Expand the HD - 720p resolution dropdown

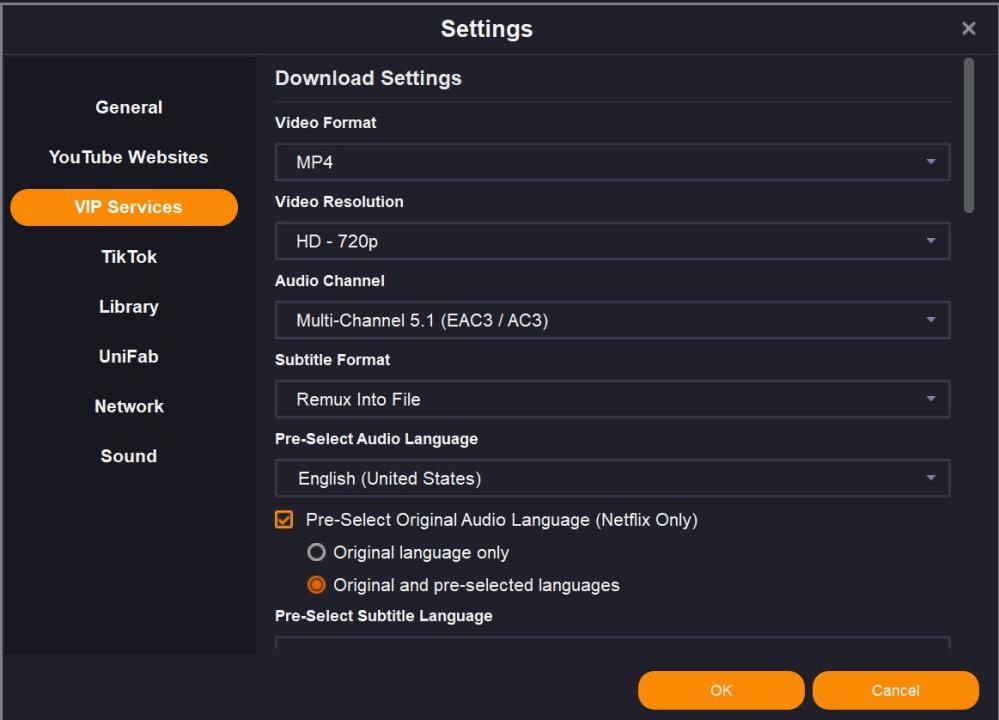pyautogui.click(x=612, y=241)
